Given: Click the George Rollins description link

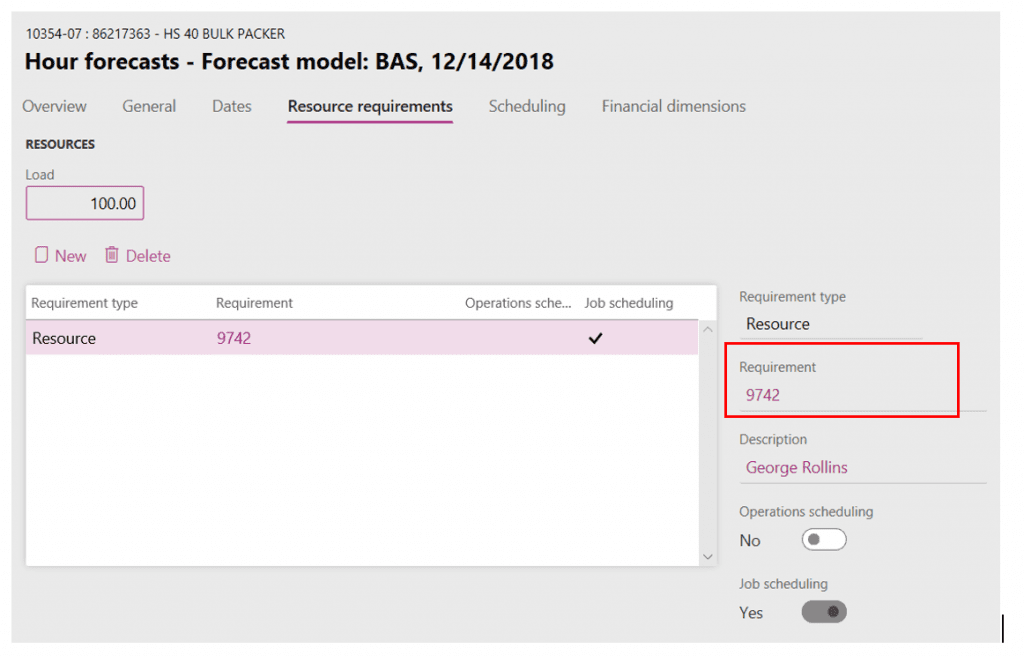Looking at the screenshot, I should click(796, 467).
